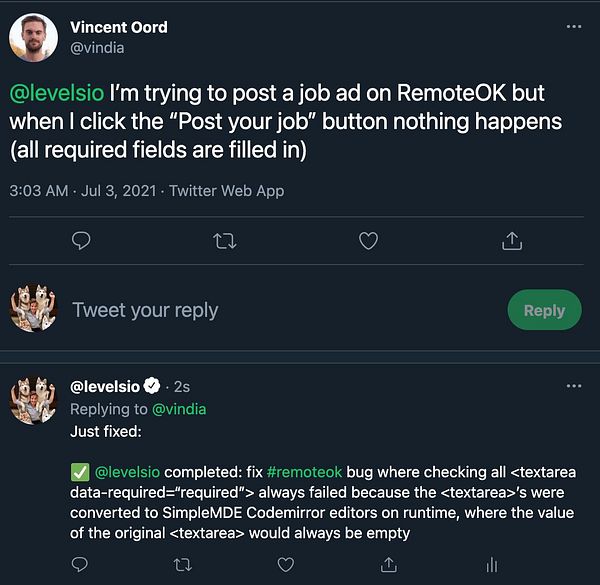Click the green Reply button

tap(544, 310)
